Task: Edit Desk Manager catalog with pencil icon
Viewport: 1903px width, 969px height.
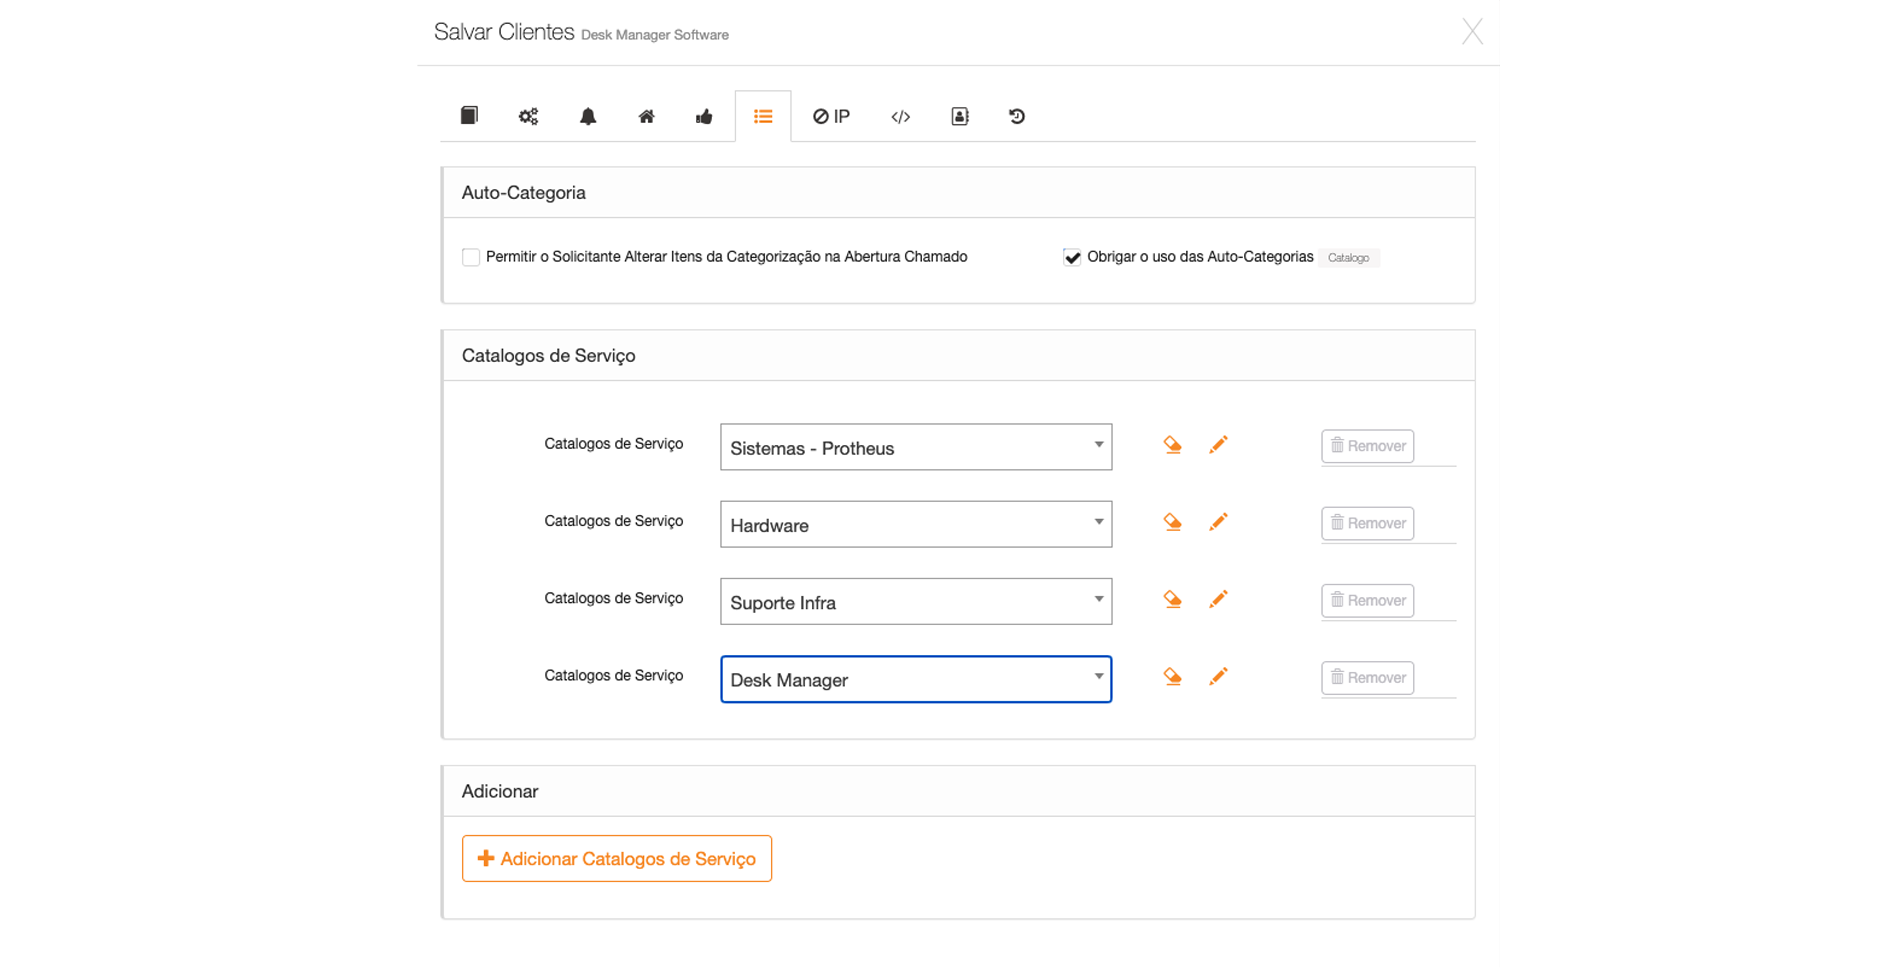Action: coord(1218,677)
